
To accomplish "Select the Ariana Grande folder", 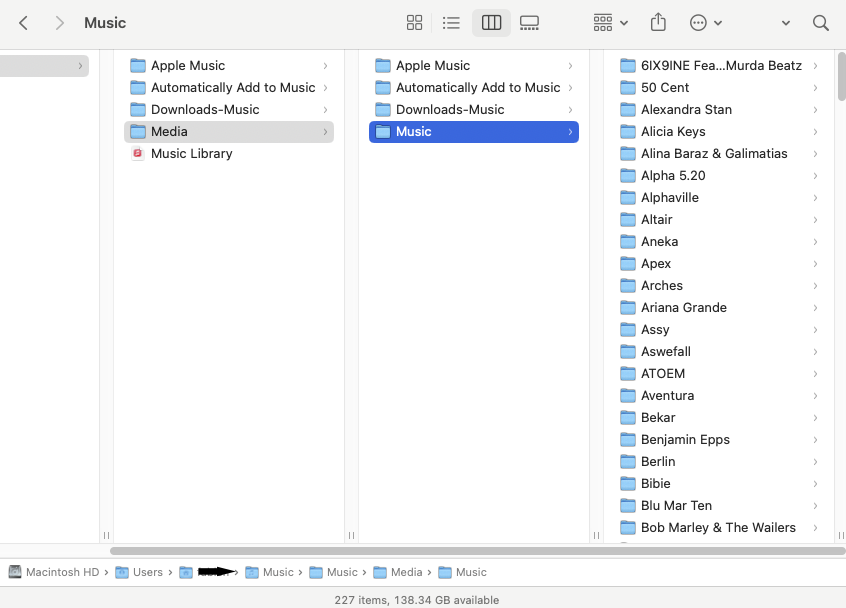I will 719,308.
